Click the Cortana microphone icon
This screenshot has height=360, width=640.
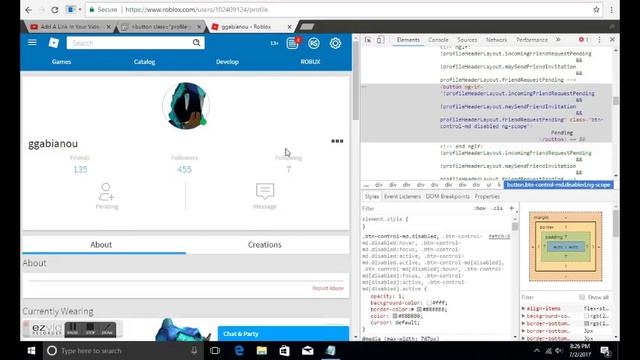tap(194, 351)
